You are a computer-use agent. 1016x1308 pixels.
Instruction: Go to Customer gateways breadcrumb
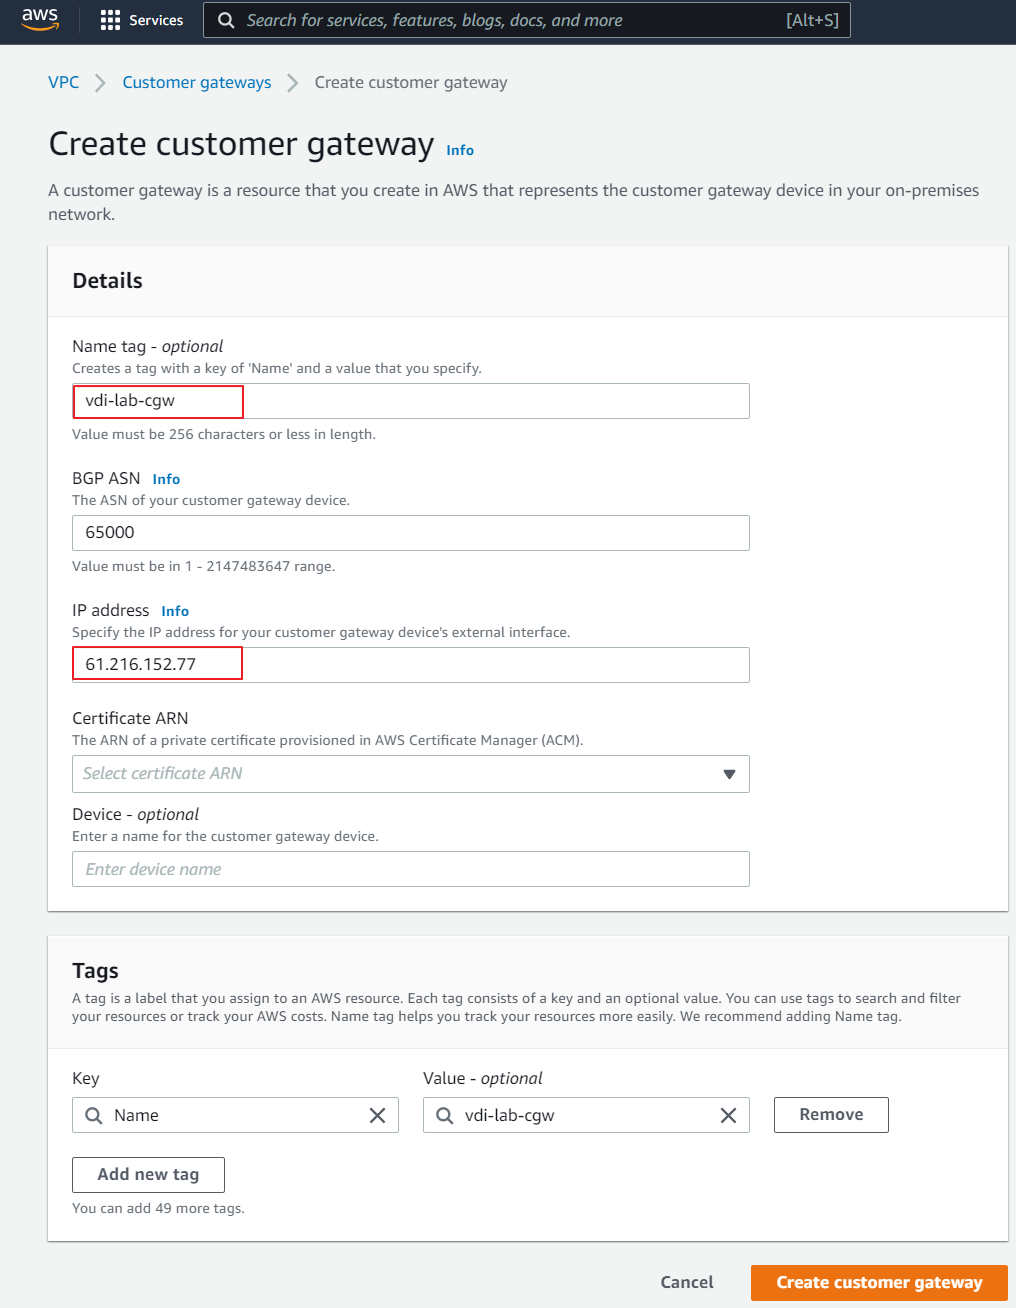(x=196, y=83)
